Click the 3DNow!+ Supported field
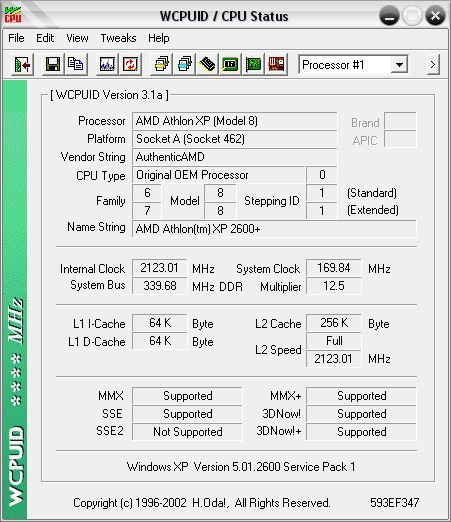The width and height of the screenshot is (451, 522). click(361, 432)
